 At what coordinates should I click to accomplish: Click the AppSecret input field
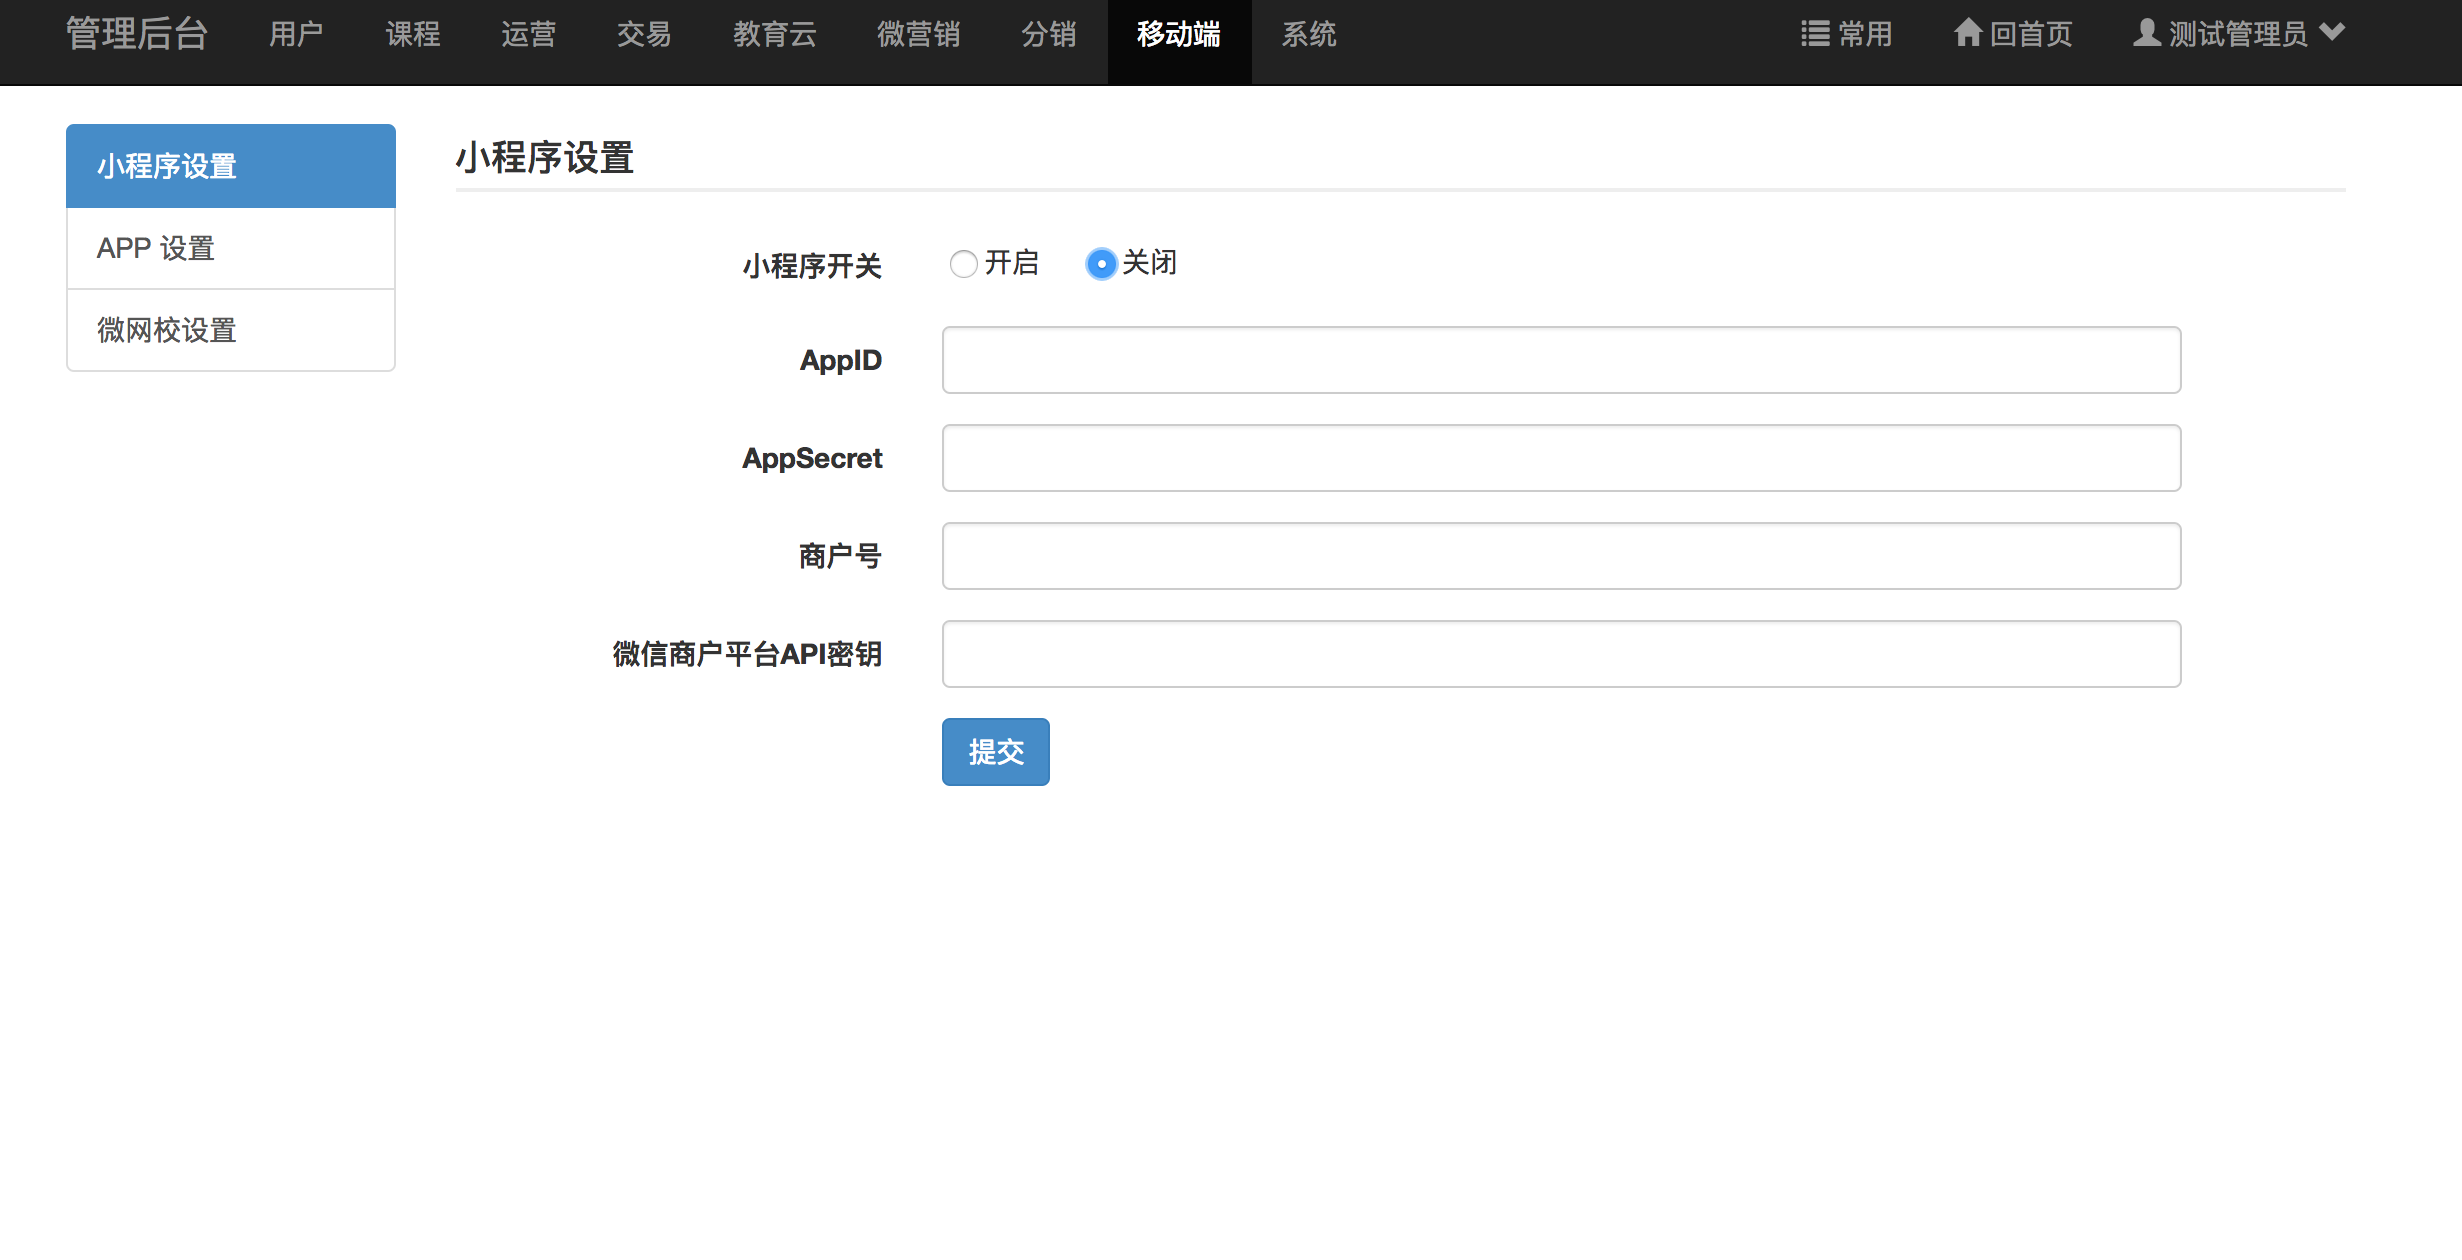click(1561, 458)
